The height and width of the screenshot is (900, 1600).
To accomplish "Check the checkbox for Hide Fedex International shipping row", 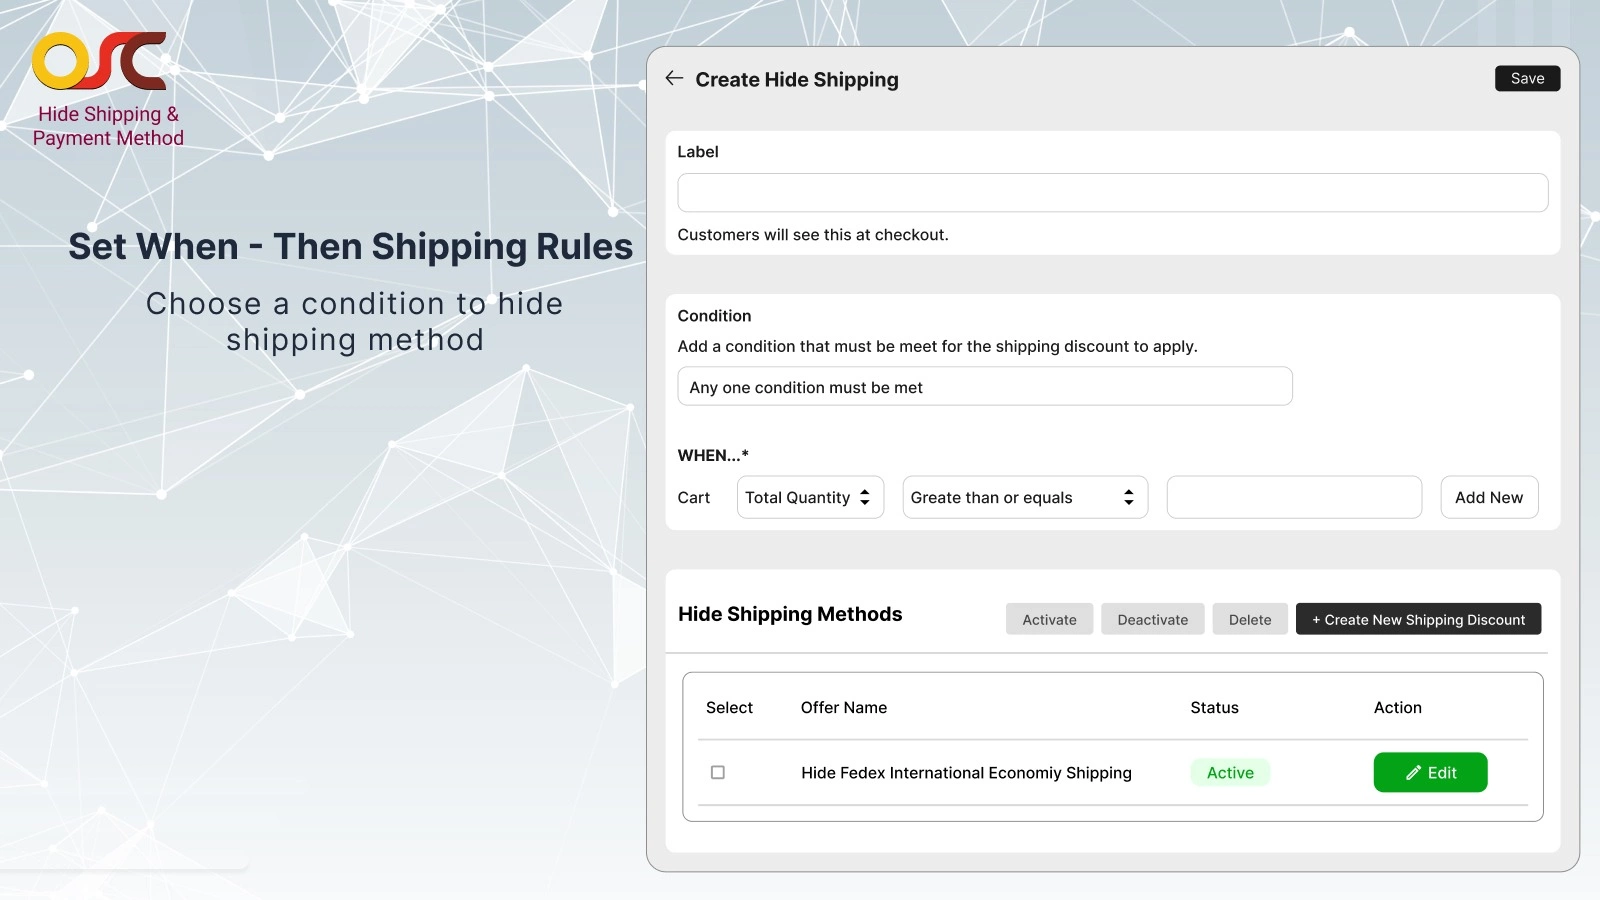I will [716, 772].
